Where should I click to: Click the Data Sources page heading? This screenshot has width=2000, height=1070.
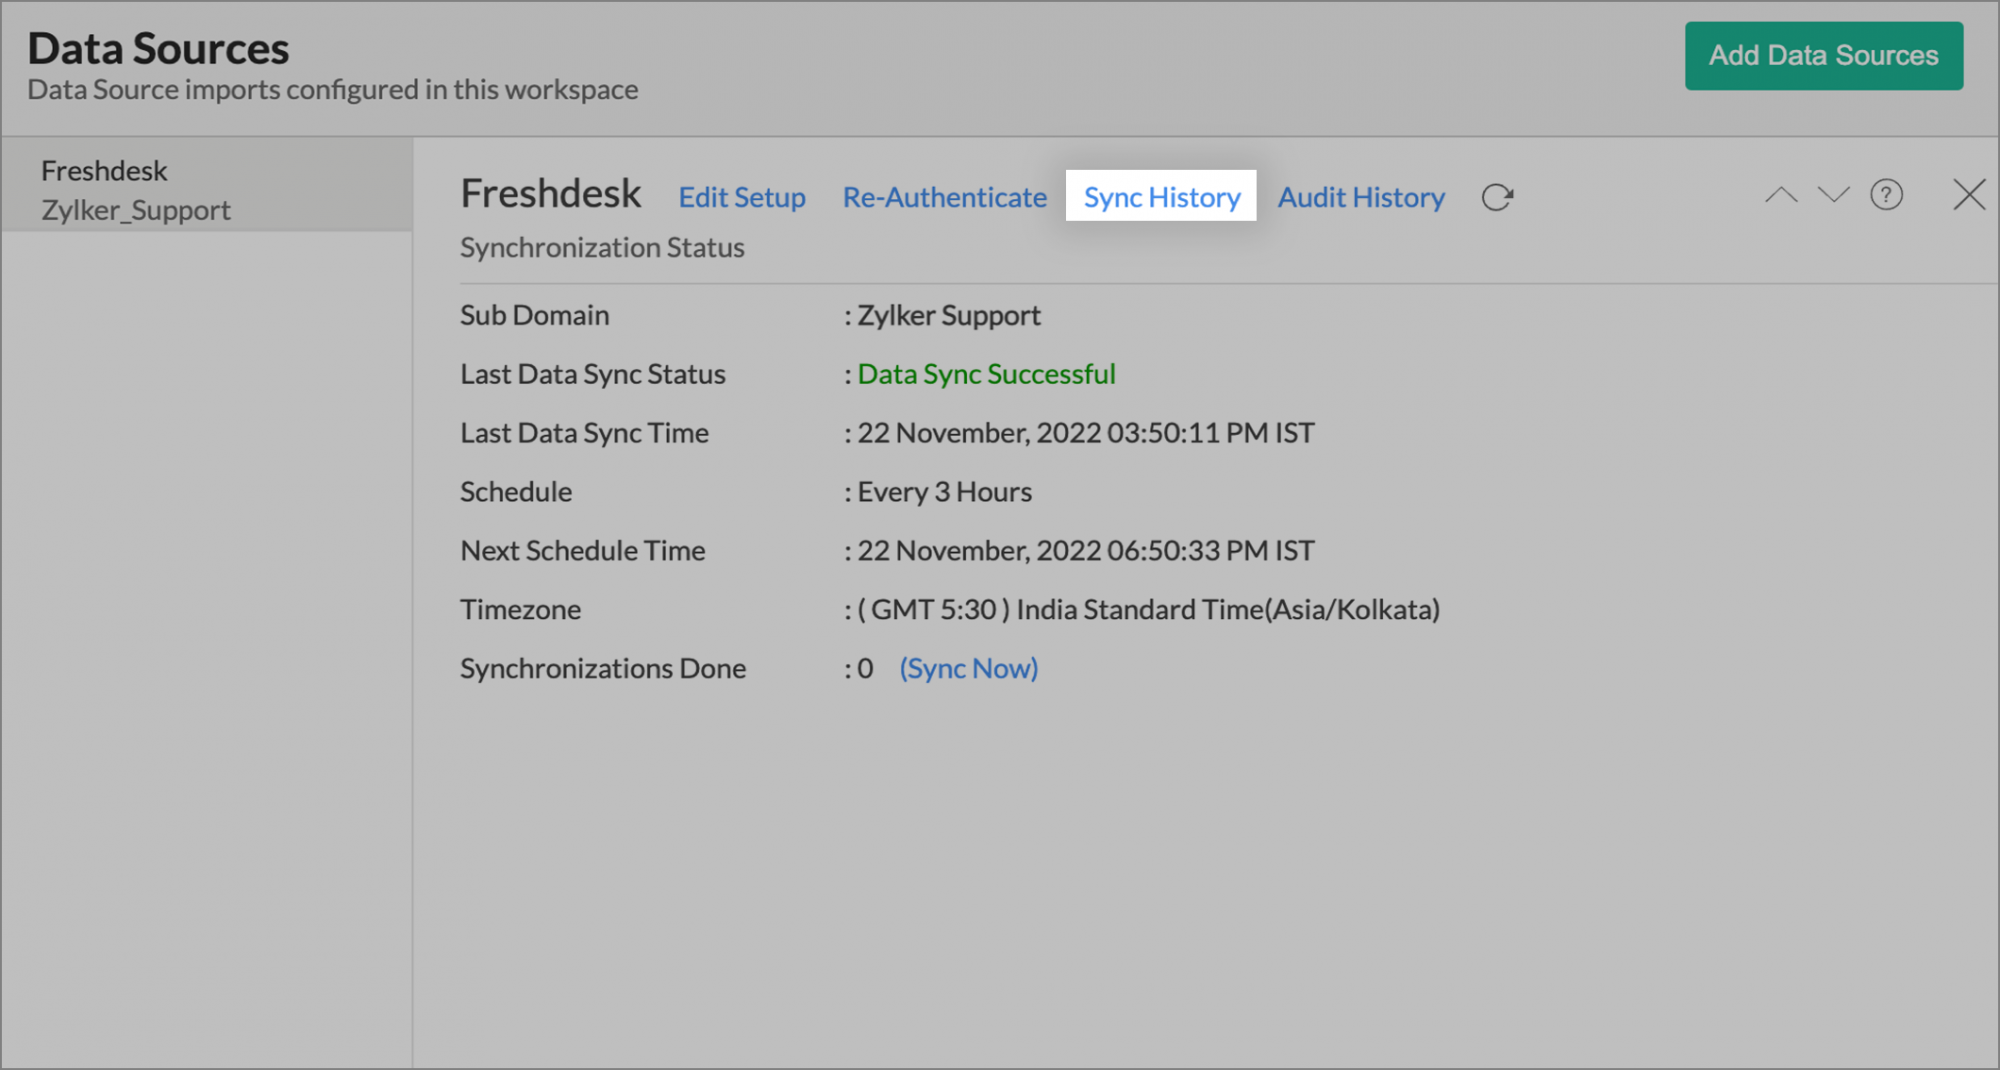click(x=158, y=48)
